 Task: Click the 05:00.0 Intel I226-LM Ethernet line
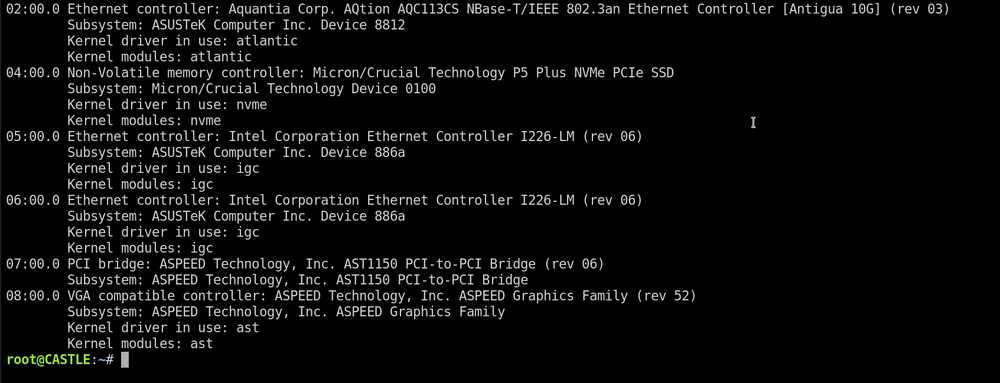(x=324, y=137)
